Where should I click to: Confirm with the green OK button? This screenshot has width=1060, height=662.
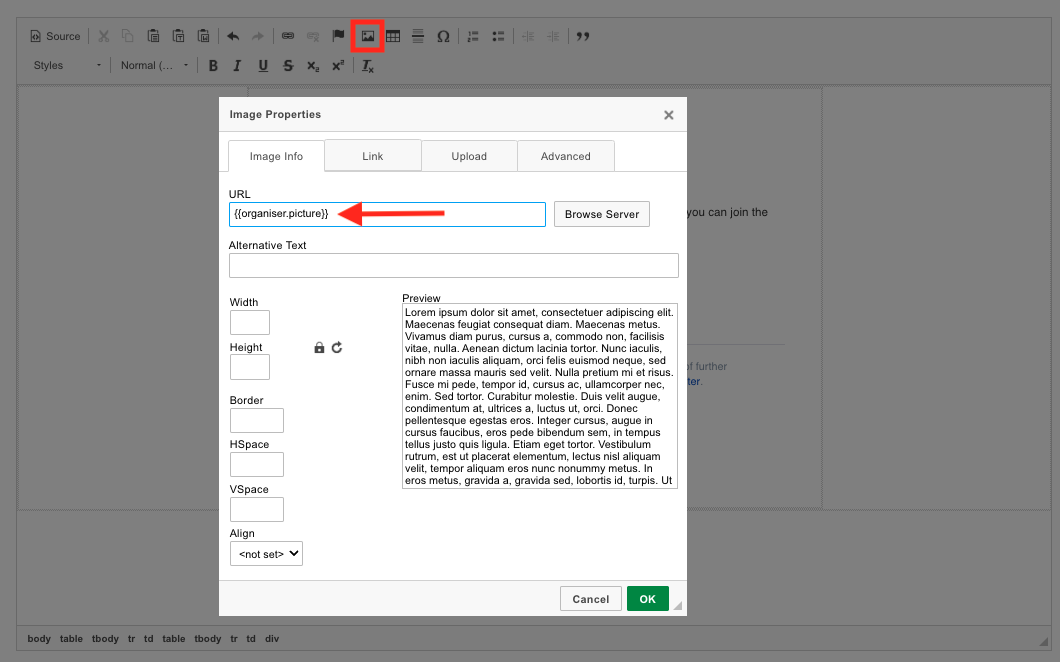coord(648,599)
